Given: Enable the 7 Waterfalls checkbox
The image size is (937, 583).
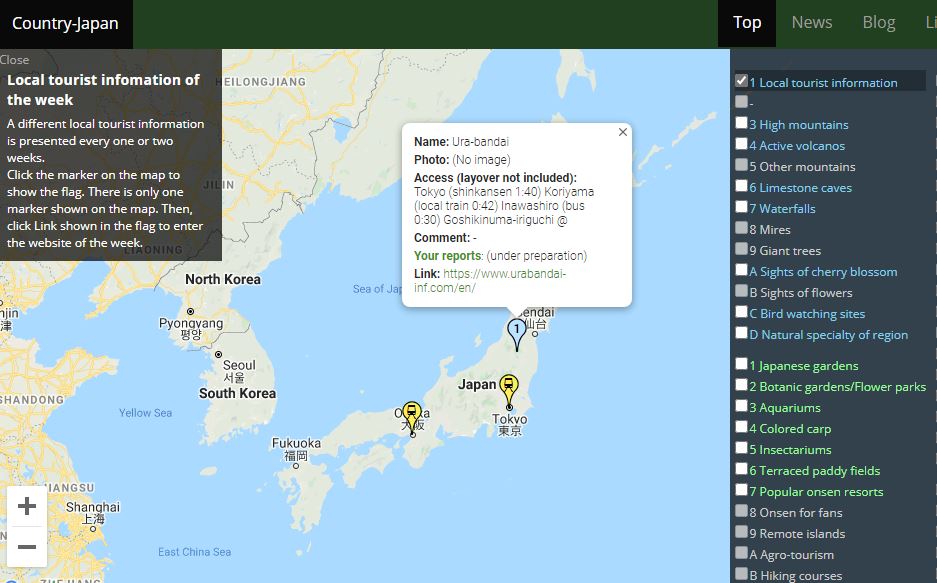Looking at the screenshot, I should 740,207.
